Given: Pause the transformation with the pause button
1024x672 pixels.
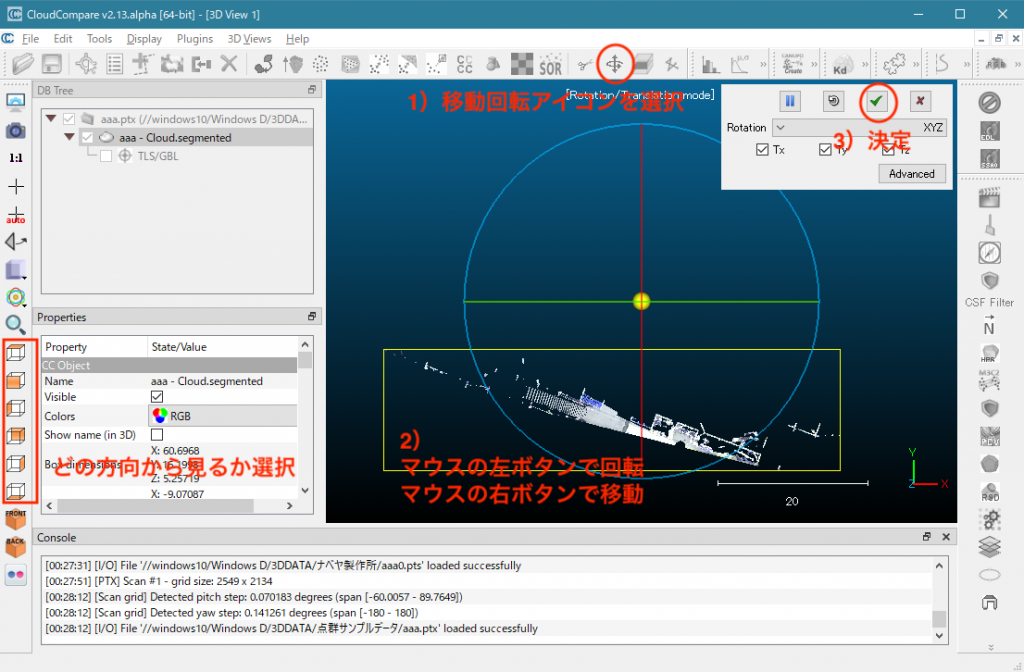Looking at the screenshot, I should [789, 102].
